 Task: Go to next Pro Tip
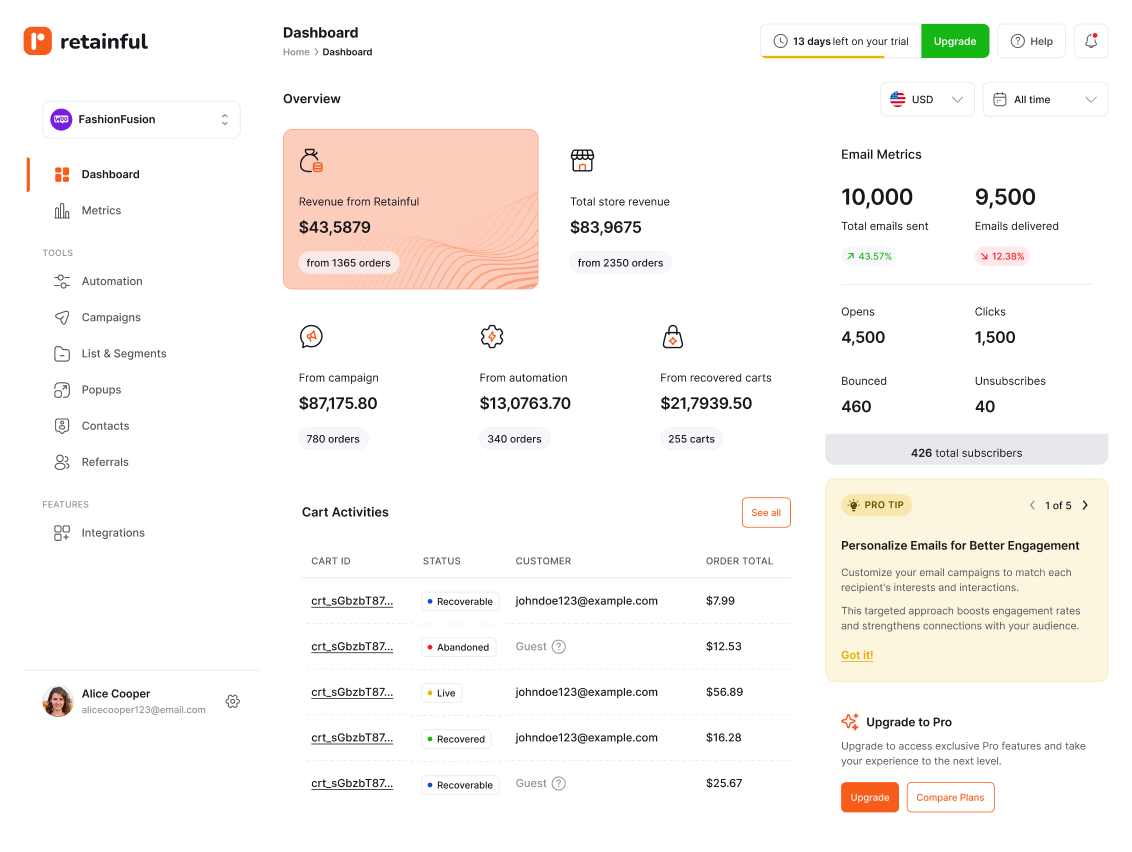point(1085,505)
